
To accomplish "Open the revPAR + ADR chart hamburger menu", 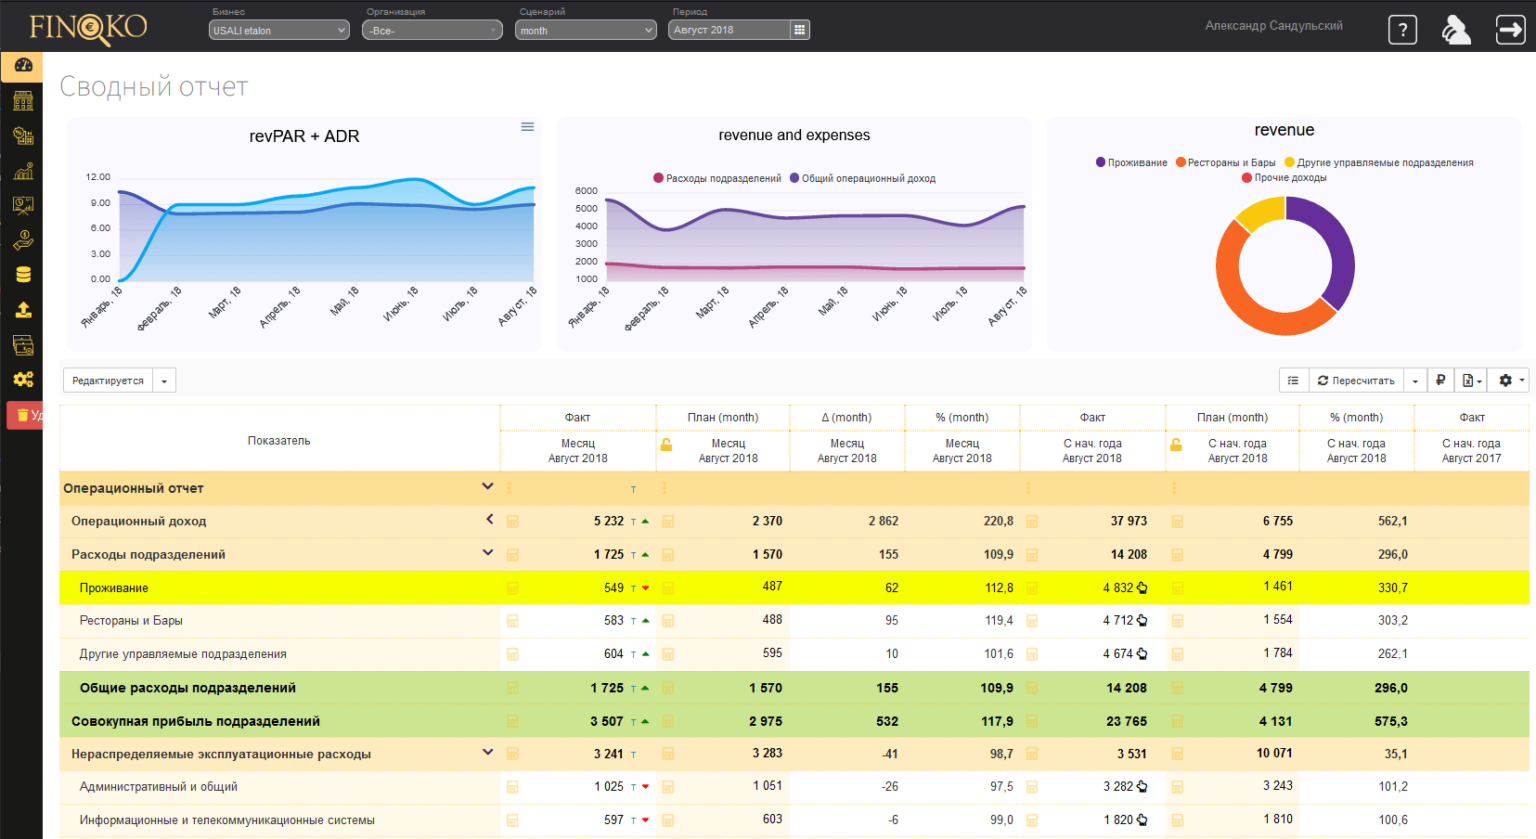I will click(x=527, y=127).
